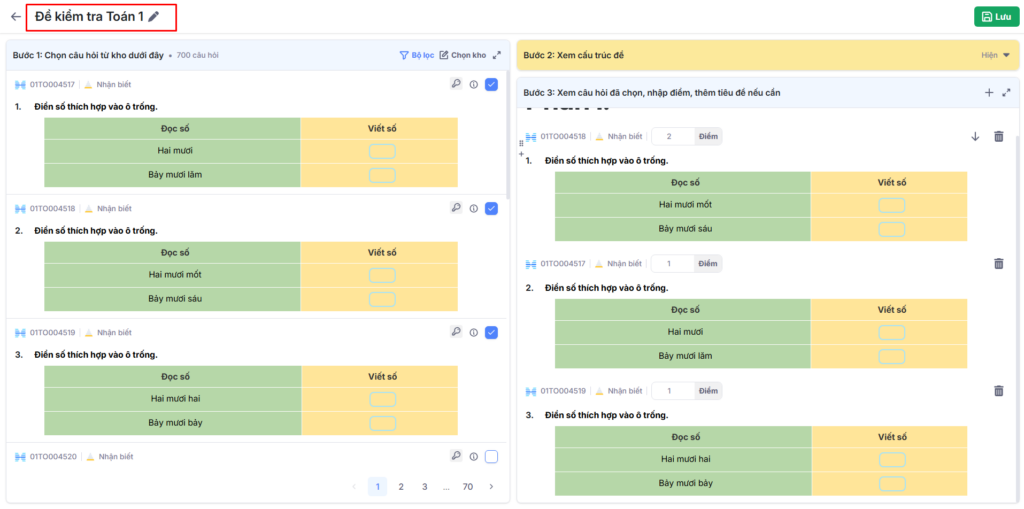Remove question 01TO004519 using the trash icon

coord(998,391)
